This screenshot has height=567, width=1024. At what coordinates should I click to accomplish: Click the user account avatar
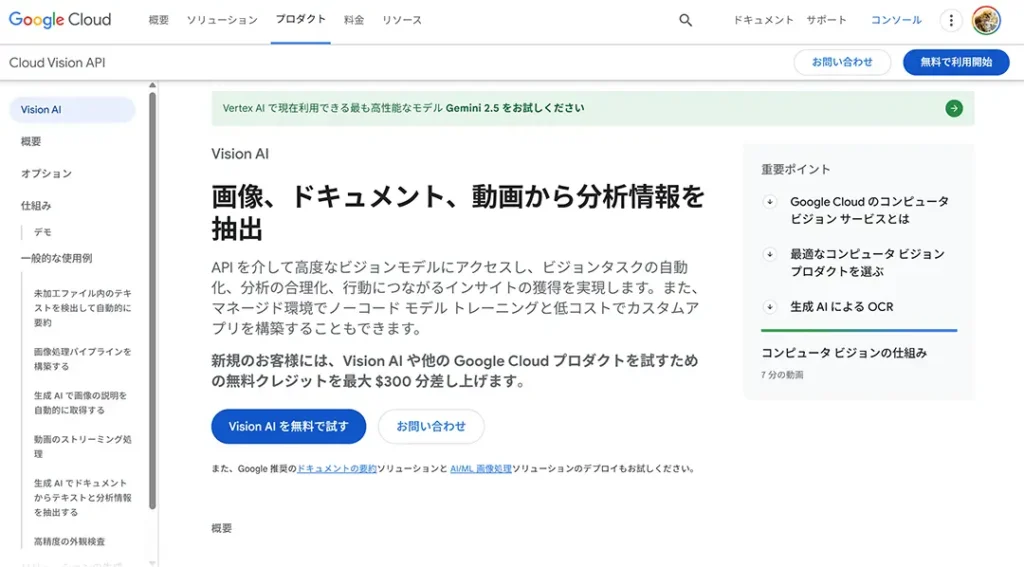pos(986,20)
